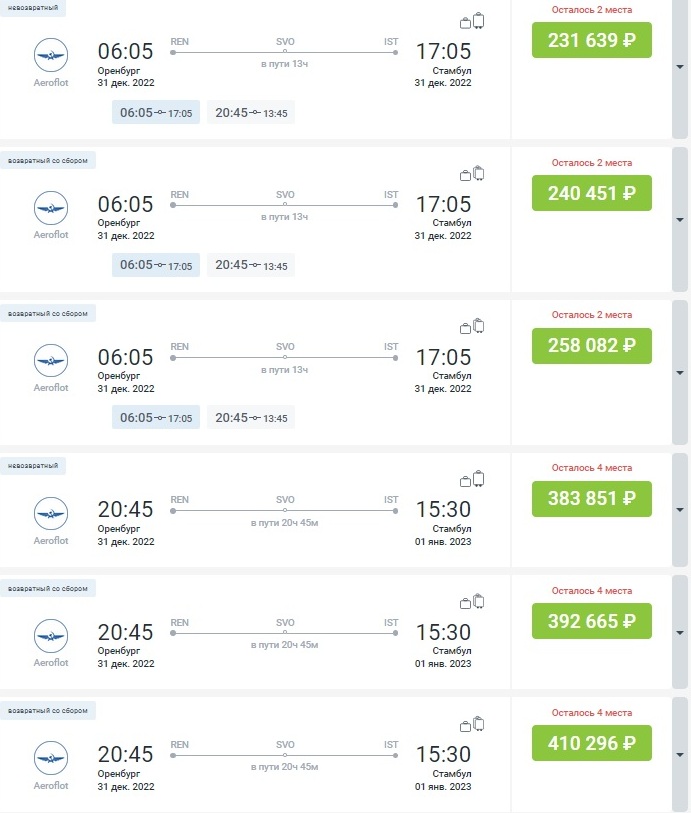Click SVO stopover marker on 258 082 ₽ route line
The height and width of the screenshot is (813, 691).
point(285,357)
